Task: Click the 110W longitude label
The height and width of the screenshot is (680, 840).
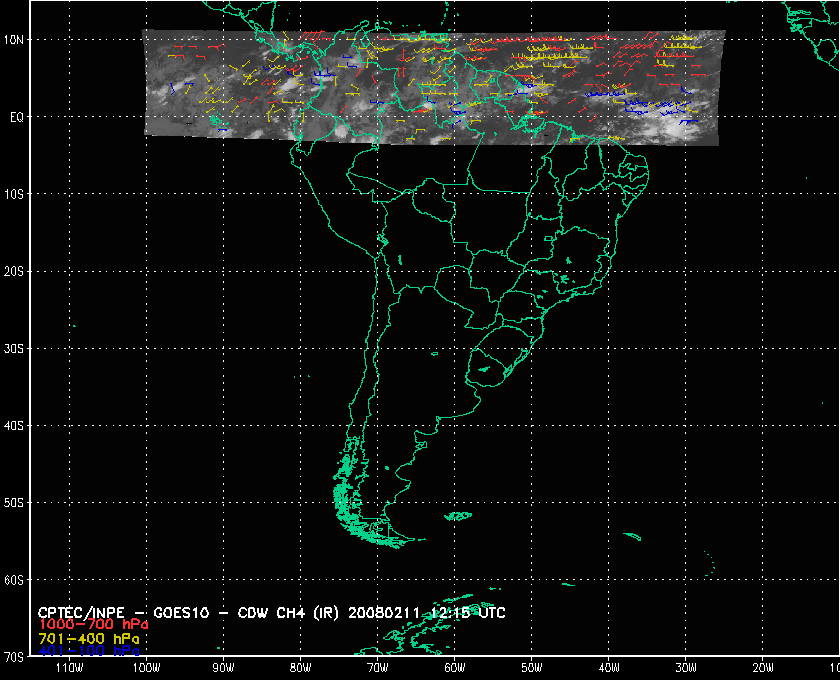Action: [70, 668]
